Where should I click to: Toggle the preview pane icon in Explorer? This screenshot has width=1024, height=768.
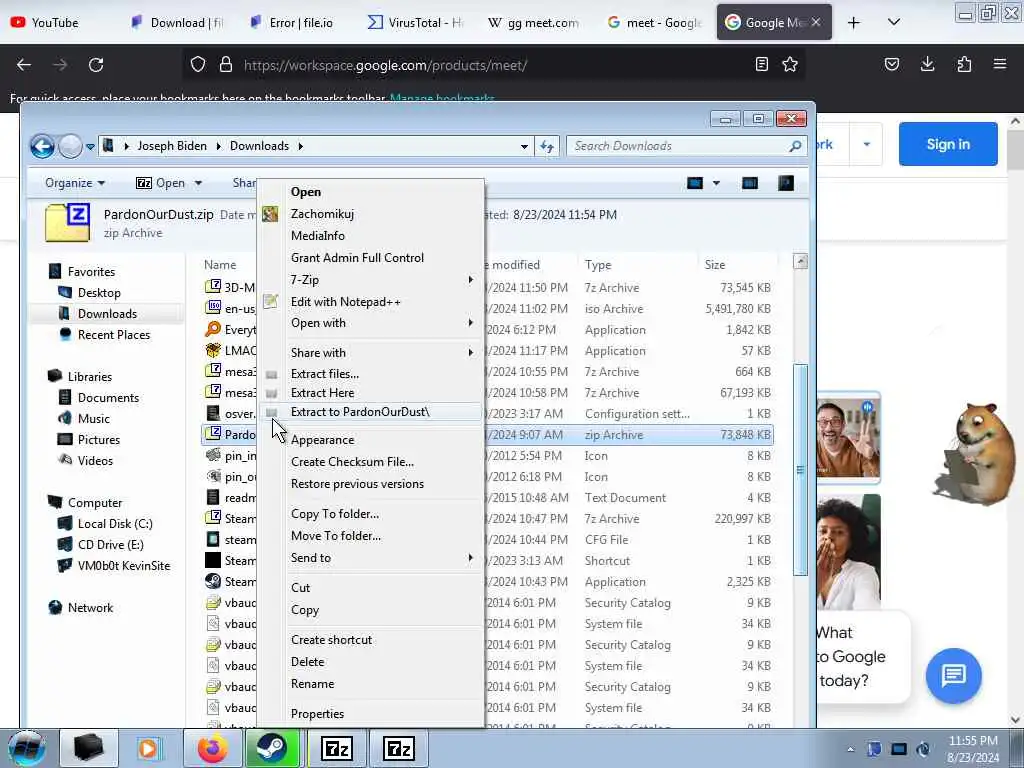click(750, 184)
